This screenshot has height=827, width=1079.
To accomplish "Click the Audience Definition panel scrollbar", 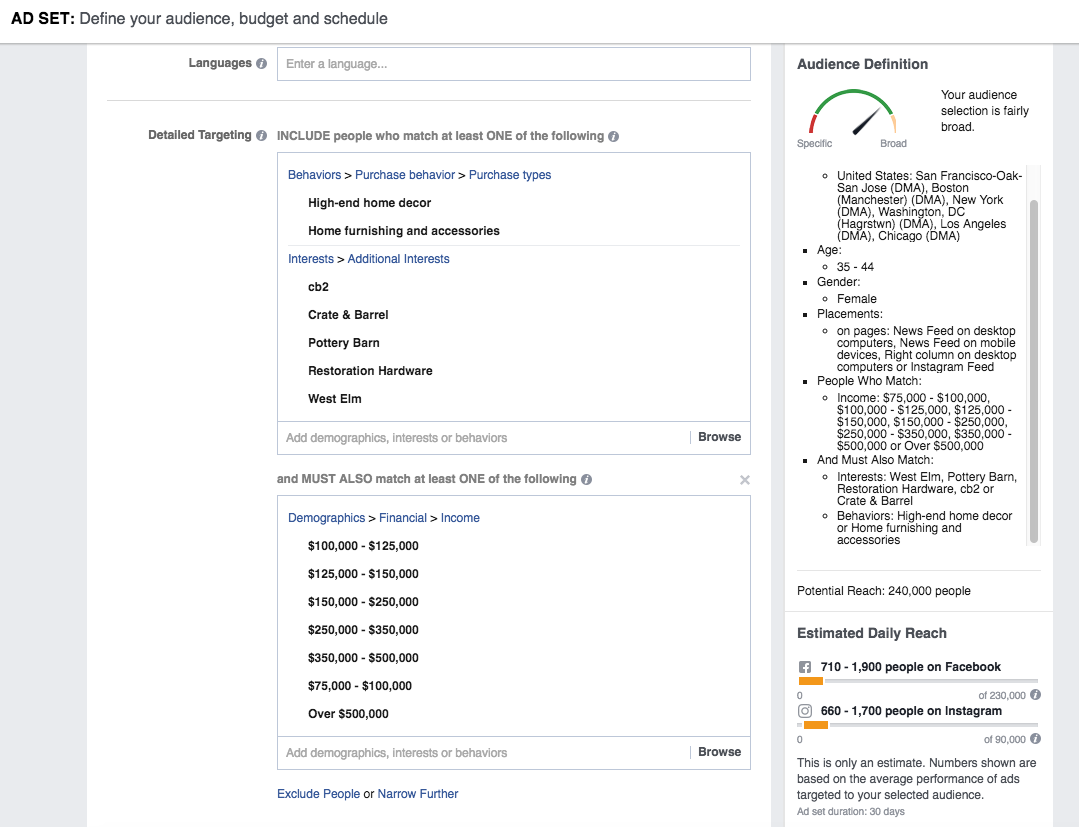I will click(1034, 370).
